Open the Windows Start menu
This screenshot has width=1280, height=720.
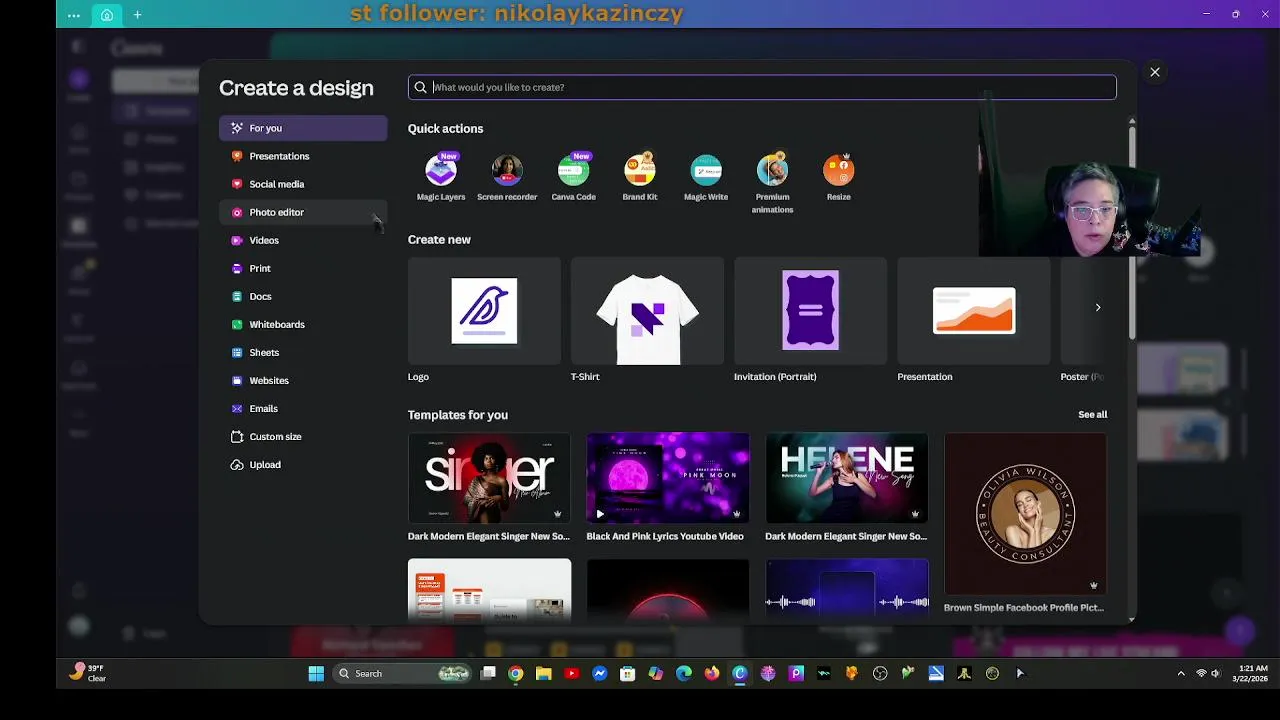click(316, 673)
